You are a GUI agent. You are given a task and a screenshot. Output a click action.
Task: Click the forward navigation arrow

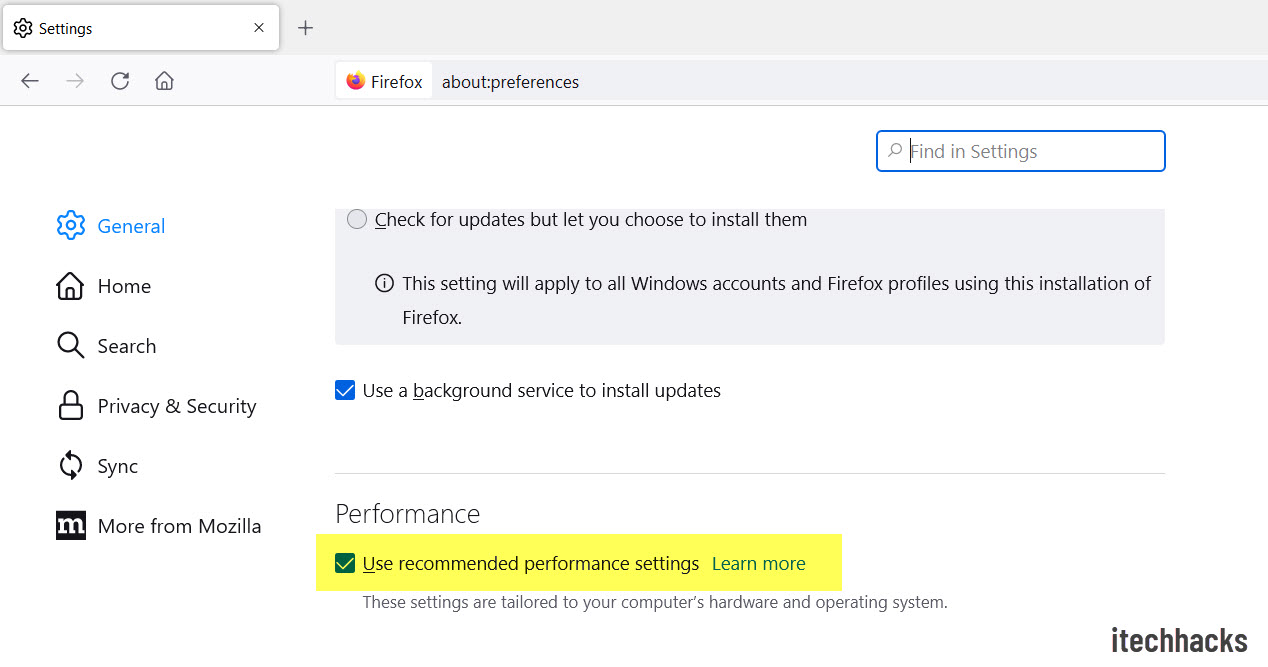pyautogui.click(x=75, y=81)
